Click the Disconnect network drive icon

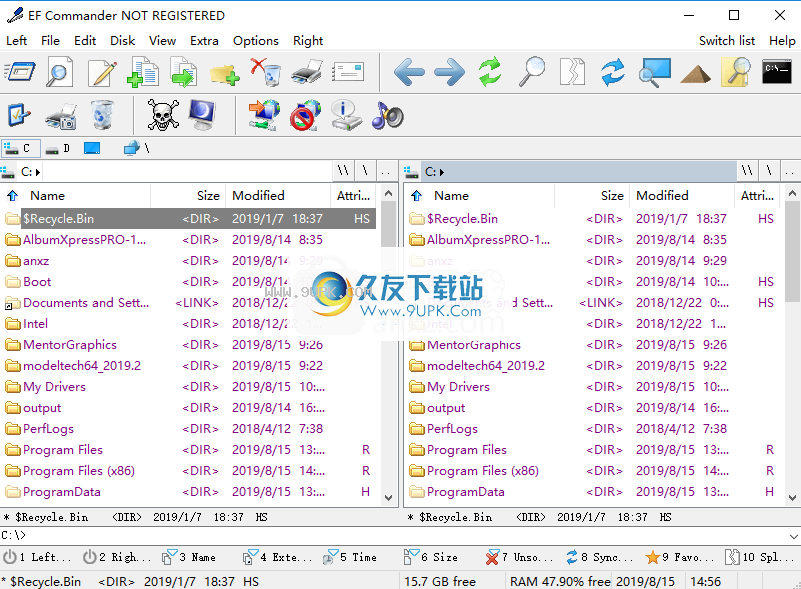[305, 115]
